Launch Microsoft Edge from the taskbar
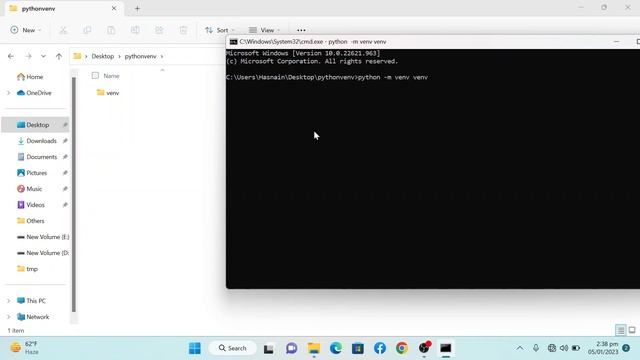The image size is (640, 360). [x=336, y=348]
